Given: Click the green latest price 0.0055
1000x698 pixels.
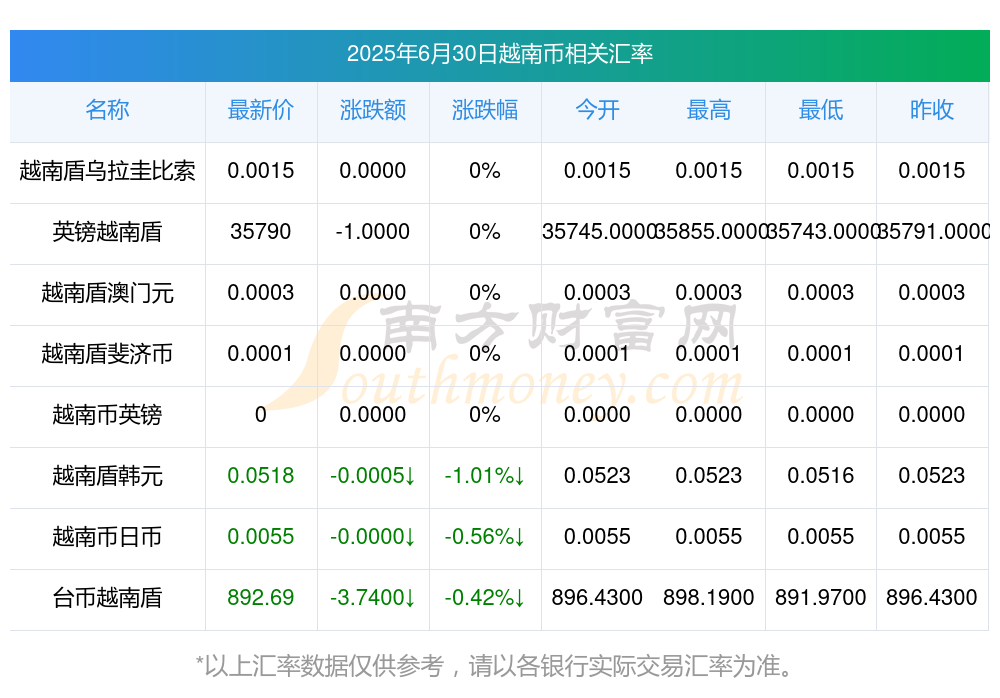Looking at the screenshot, I should (x=260, y=537).
